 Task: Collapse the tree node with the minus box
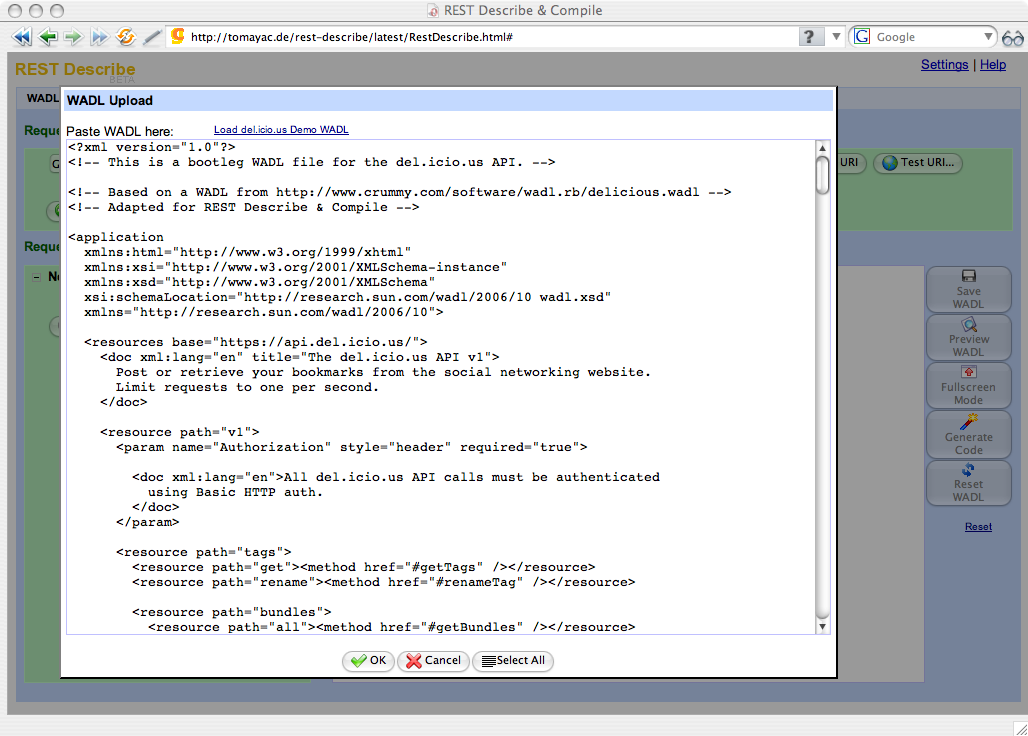coord(37,277)
